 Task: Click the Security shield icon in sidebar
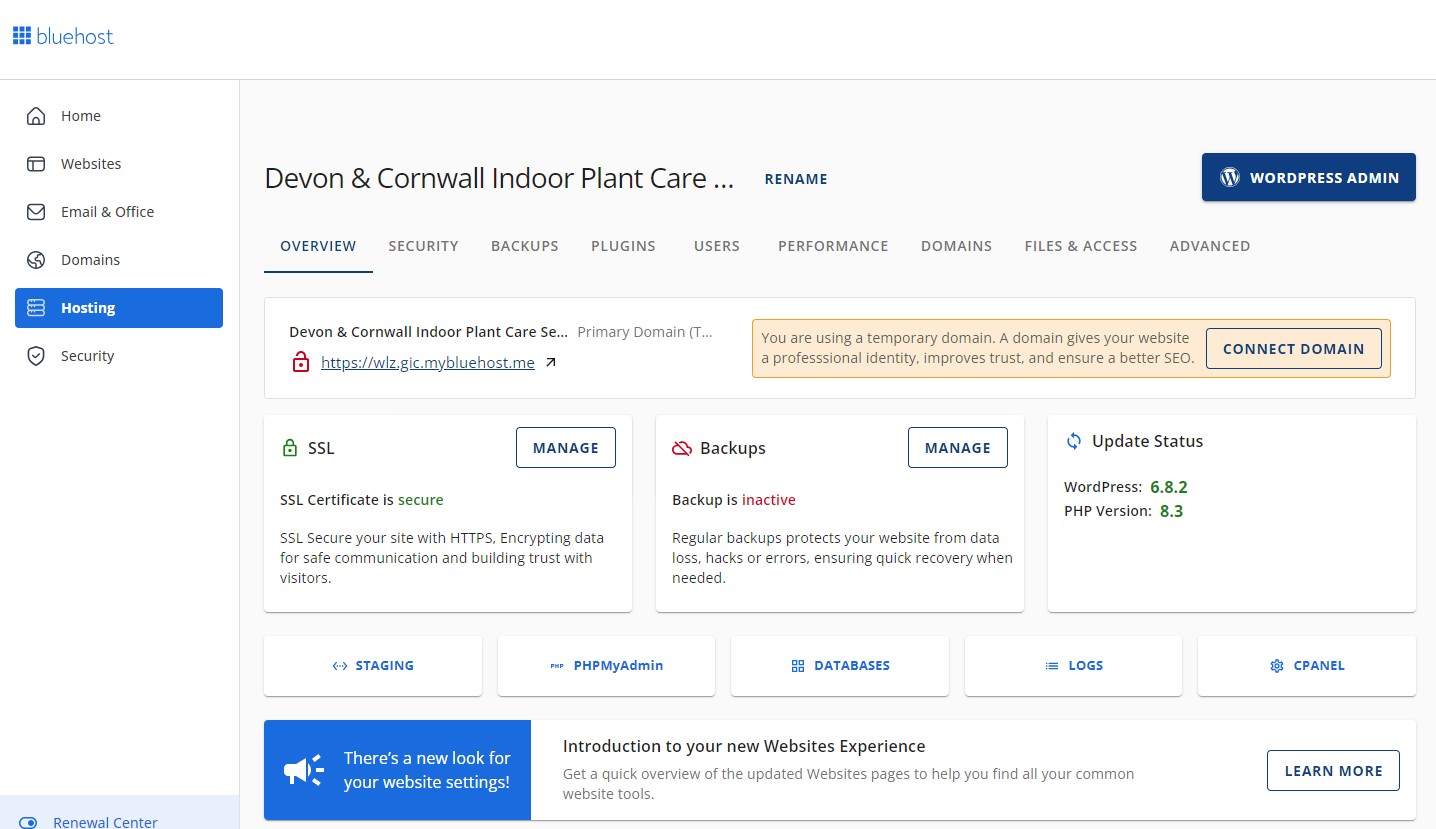click(x=36, y=356)
